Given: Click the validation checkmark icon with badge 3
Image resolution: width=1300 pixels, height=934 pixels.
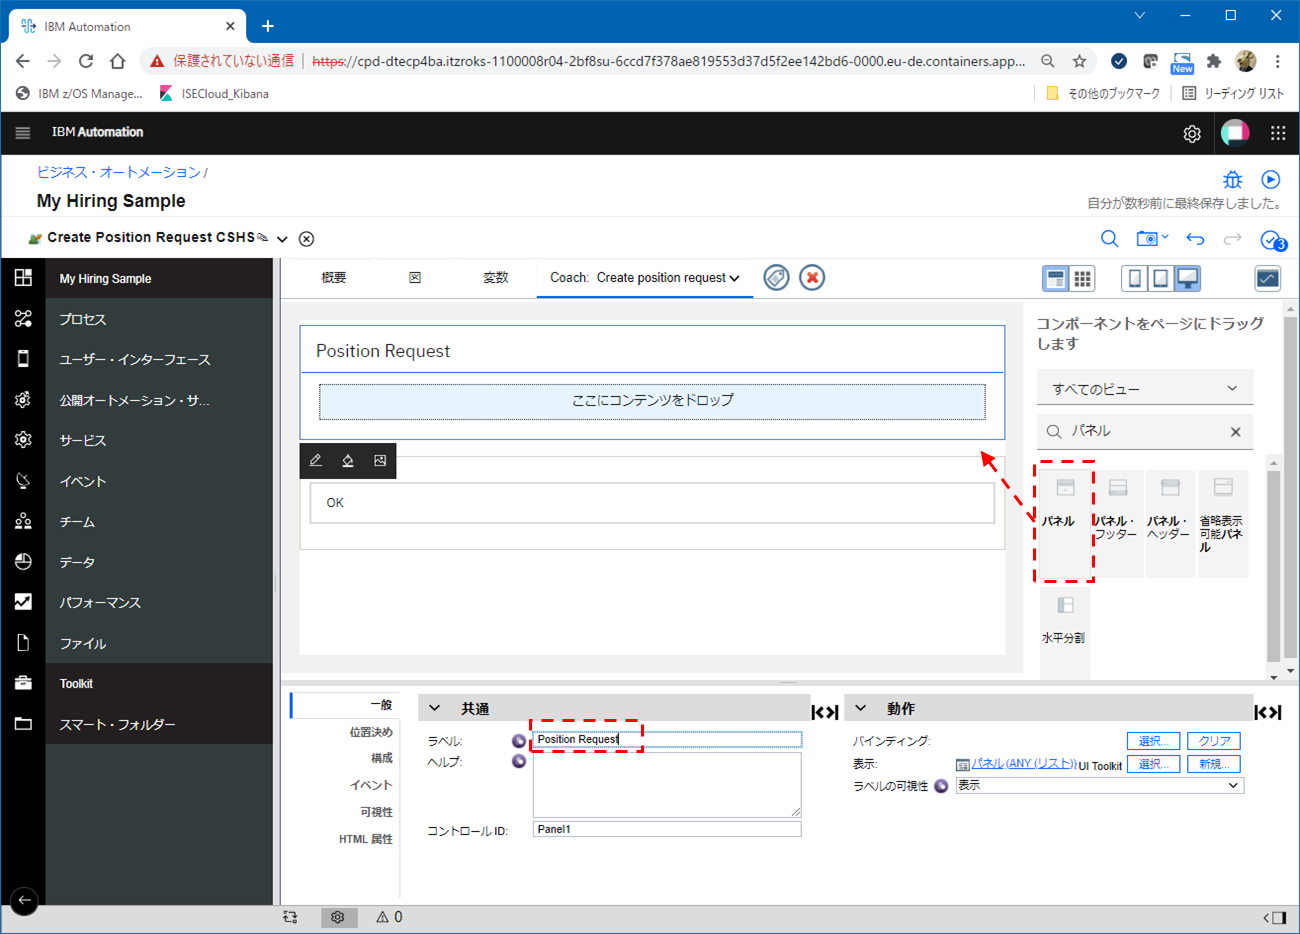Looking at the screenshot, I should click(1272, 240).
